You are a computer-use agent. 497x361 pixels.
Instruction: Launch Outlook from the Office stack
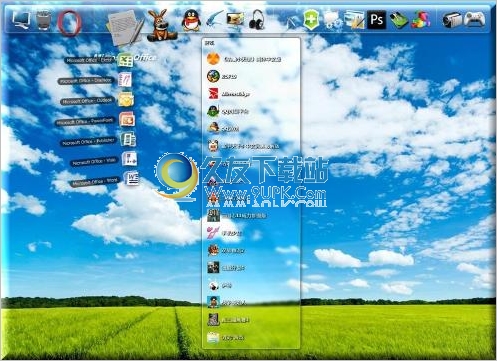(126, 99)
